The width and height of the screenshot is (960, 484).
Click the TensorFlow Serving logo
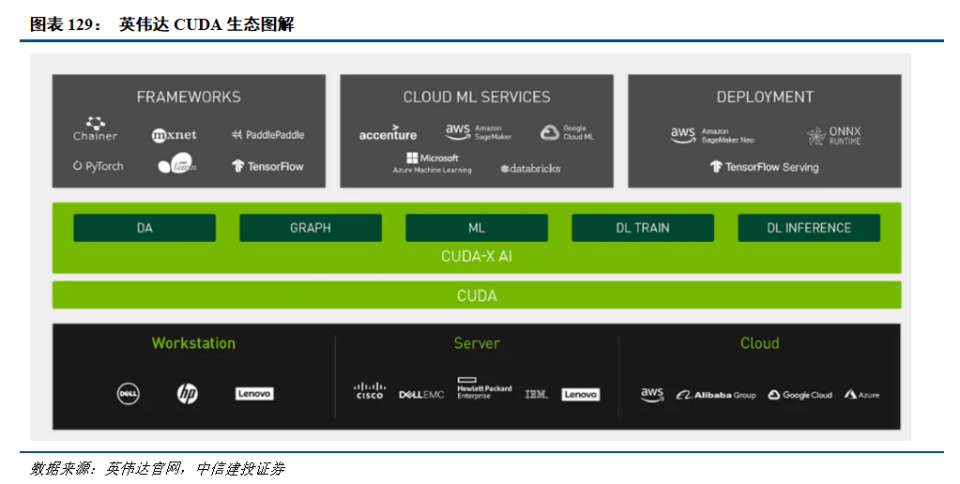[764, 166]
